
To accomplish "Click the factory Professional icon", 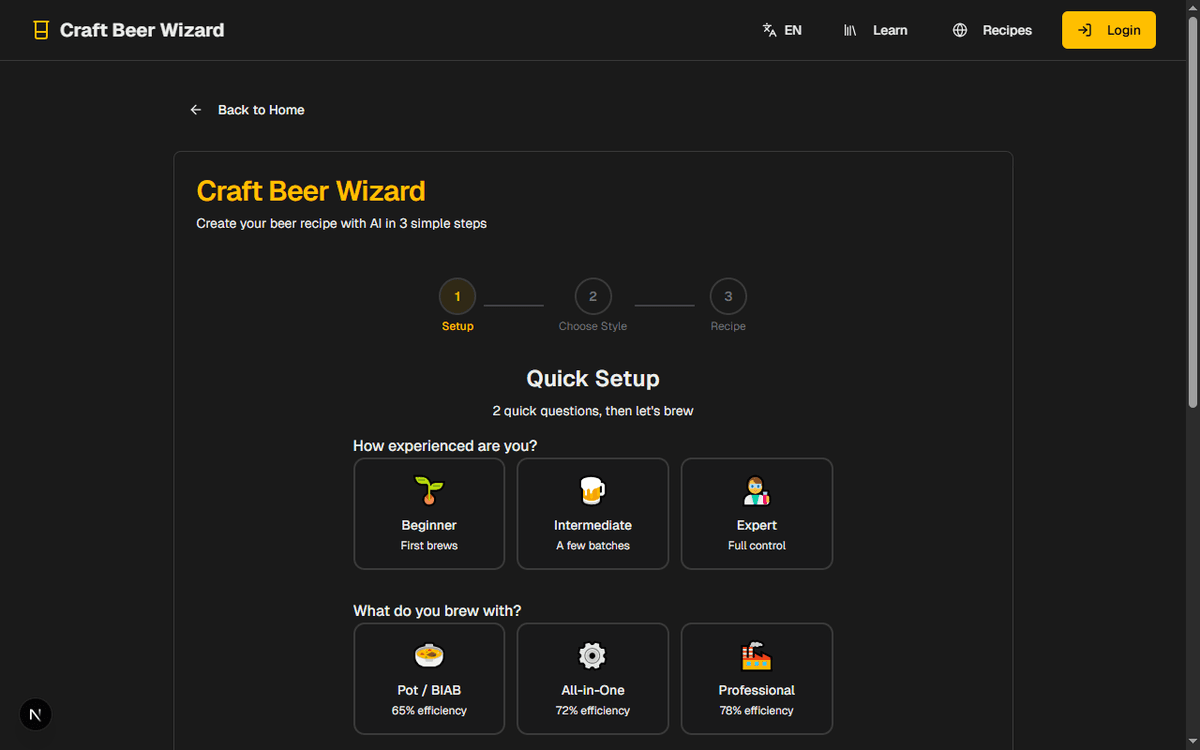I will (757, 656).
